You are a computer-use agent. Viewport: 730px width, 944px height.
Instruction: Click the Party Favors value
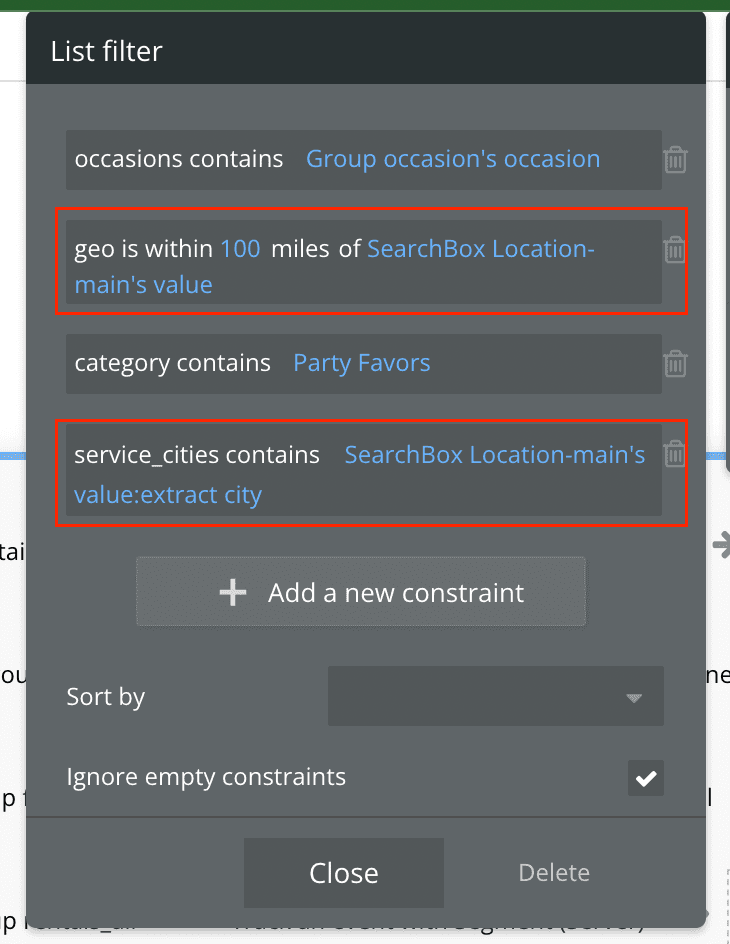pyautogui.click(x=361, y=363)
